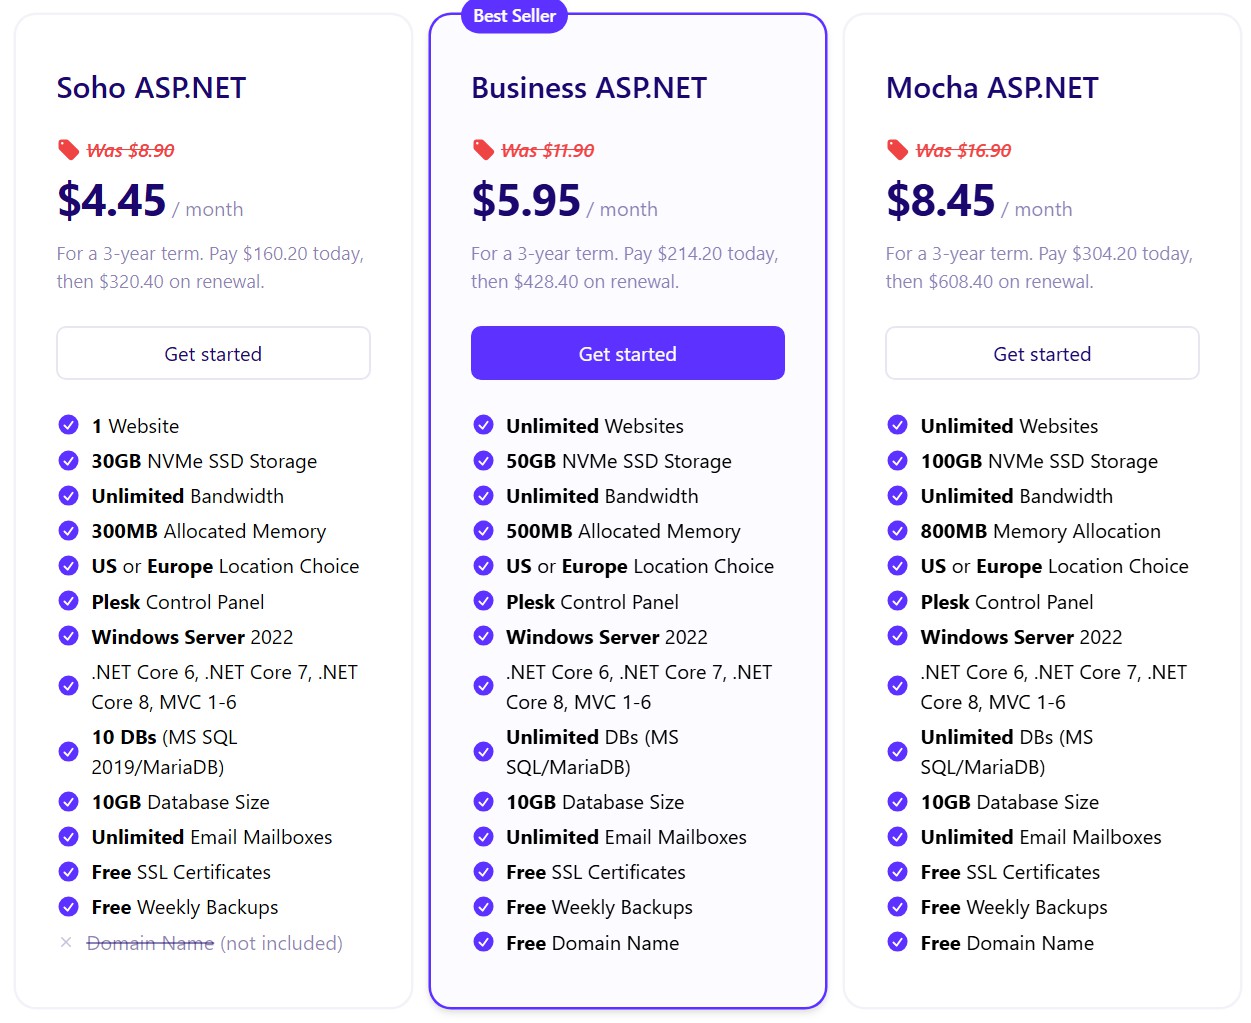1251x1023 pixels.
Task: Click the price tag icon beside Was $11.90
Action: [x=483, y=150]
